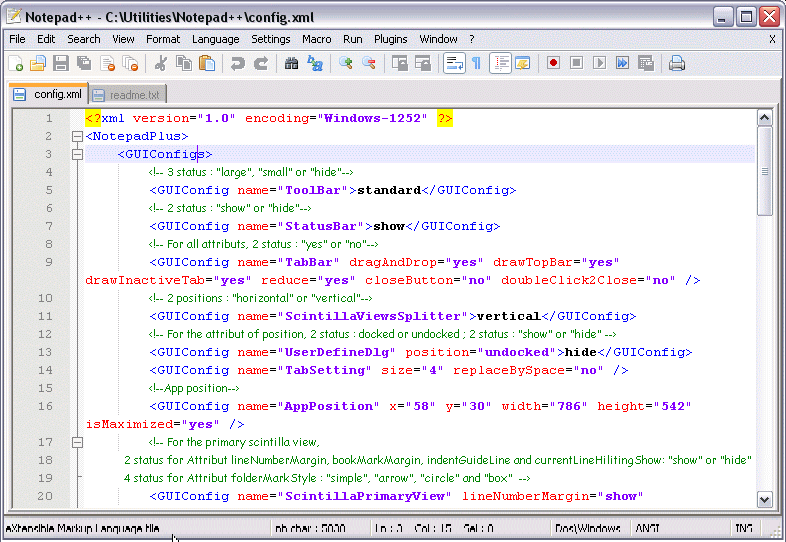Collapse the NotepadPlus fold on line 2
The height and width of the screenshot is (542, 786).
(x=77, y=136)
